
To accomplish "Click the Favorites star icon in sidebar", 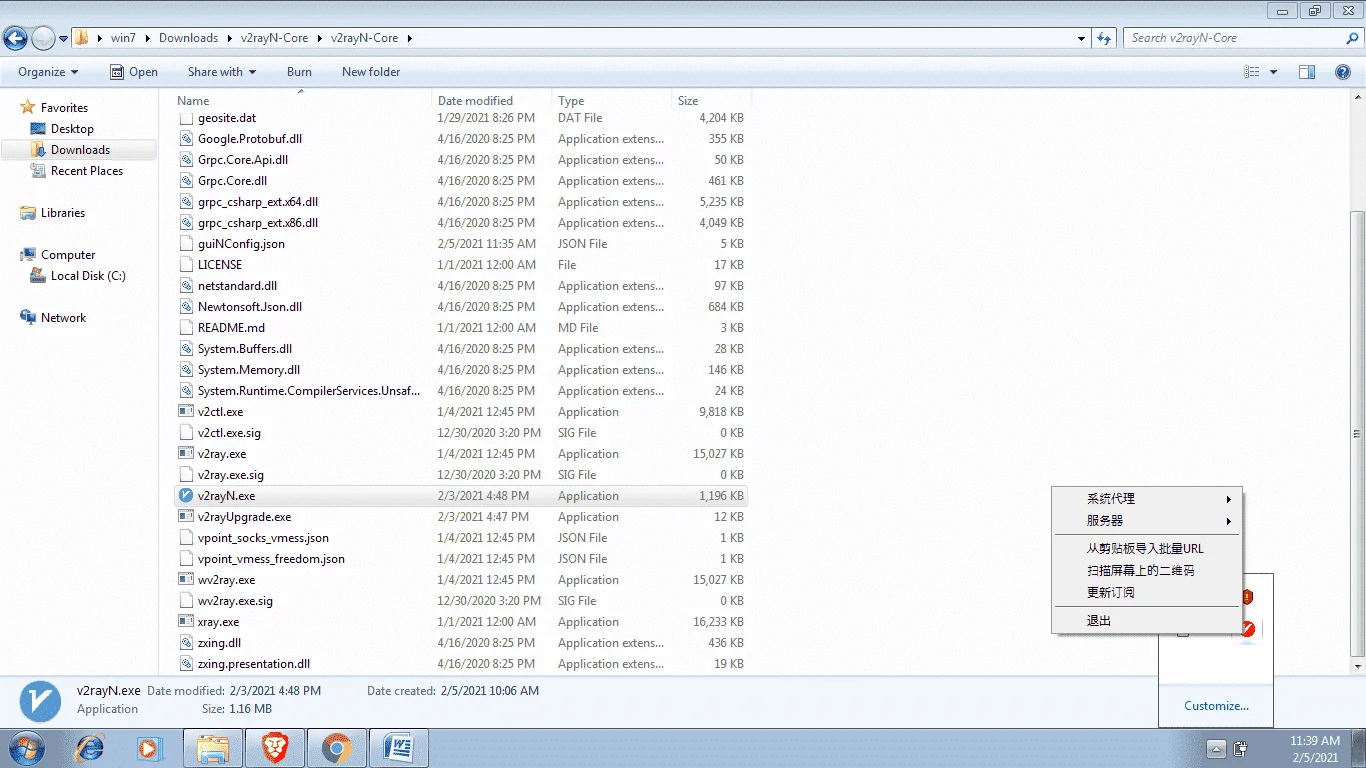I will 28,107.
